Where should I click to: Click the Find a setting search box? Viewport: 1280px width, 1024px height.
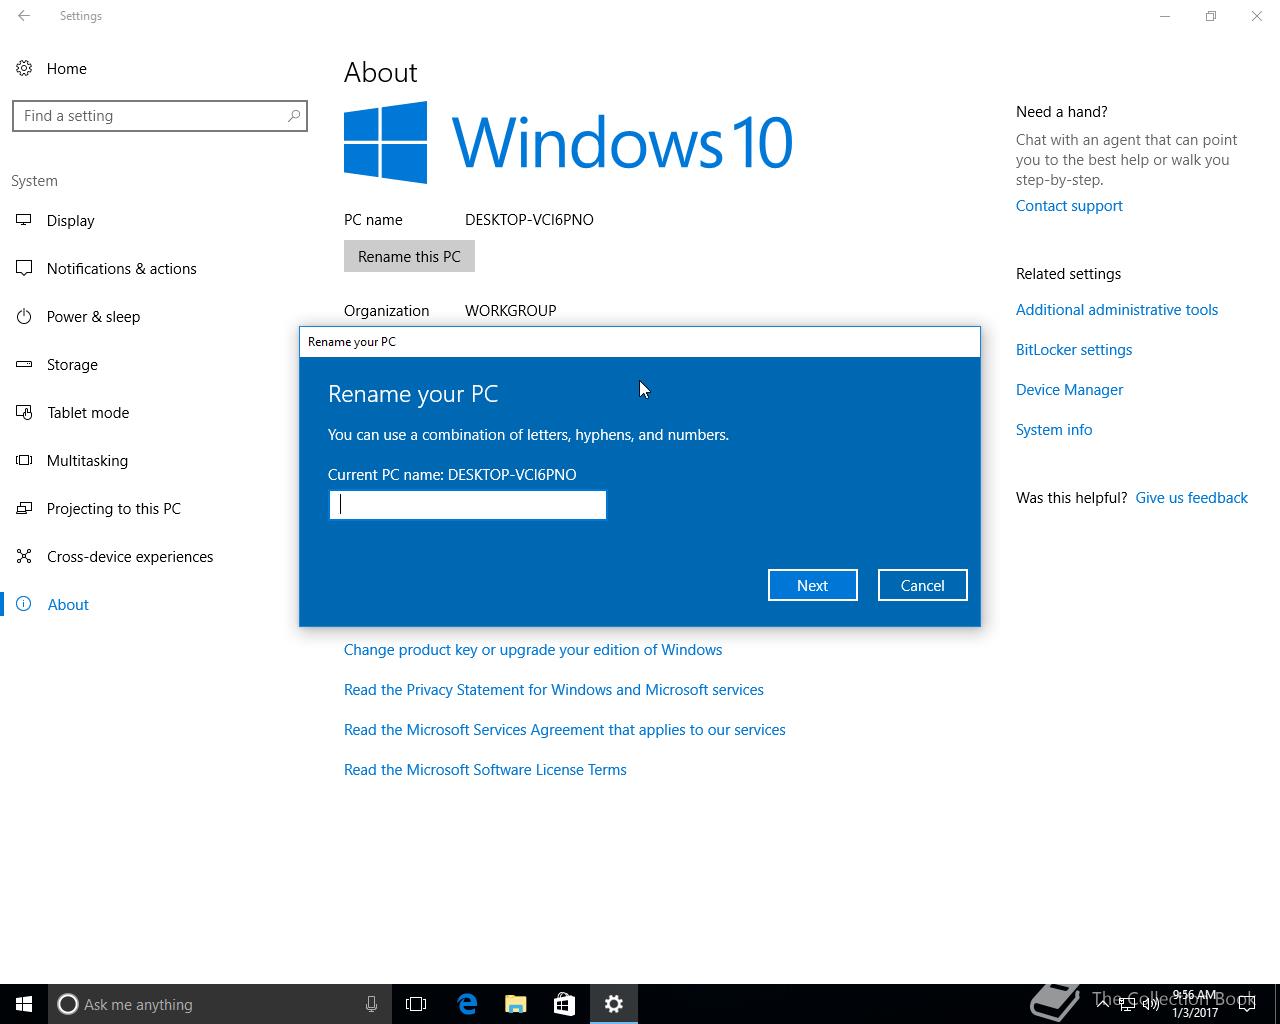point(160,116)
